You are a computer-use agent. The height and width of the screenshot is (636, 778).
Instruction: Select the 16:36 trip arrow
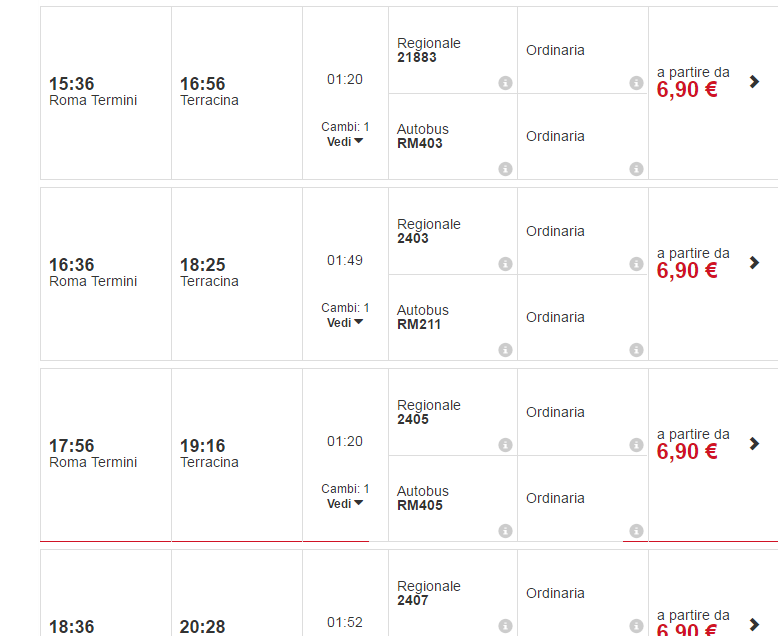click(x=755, y=263)
